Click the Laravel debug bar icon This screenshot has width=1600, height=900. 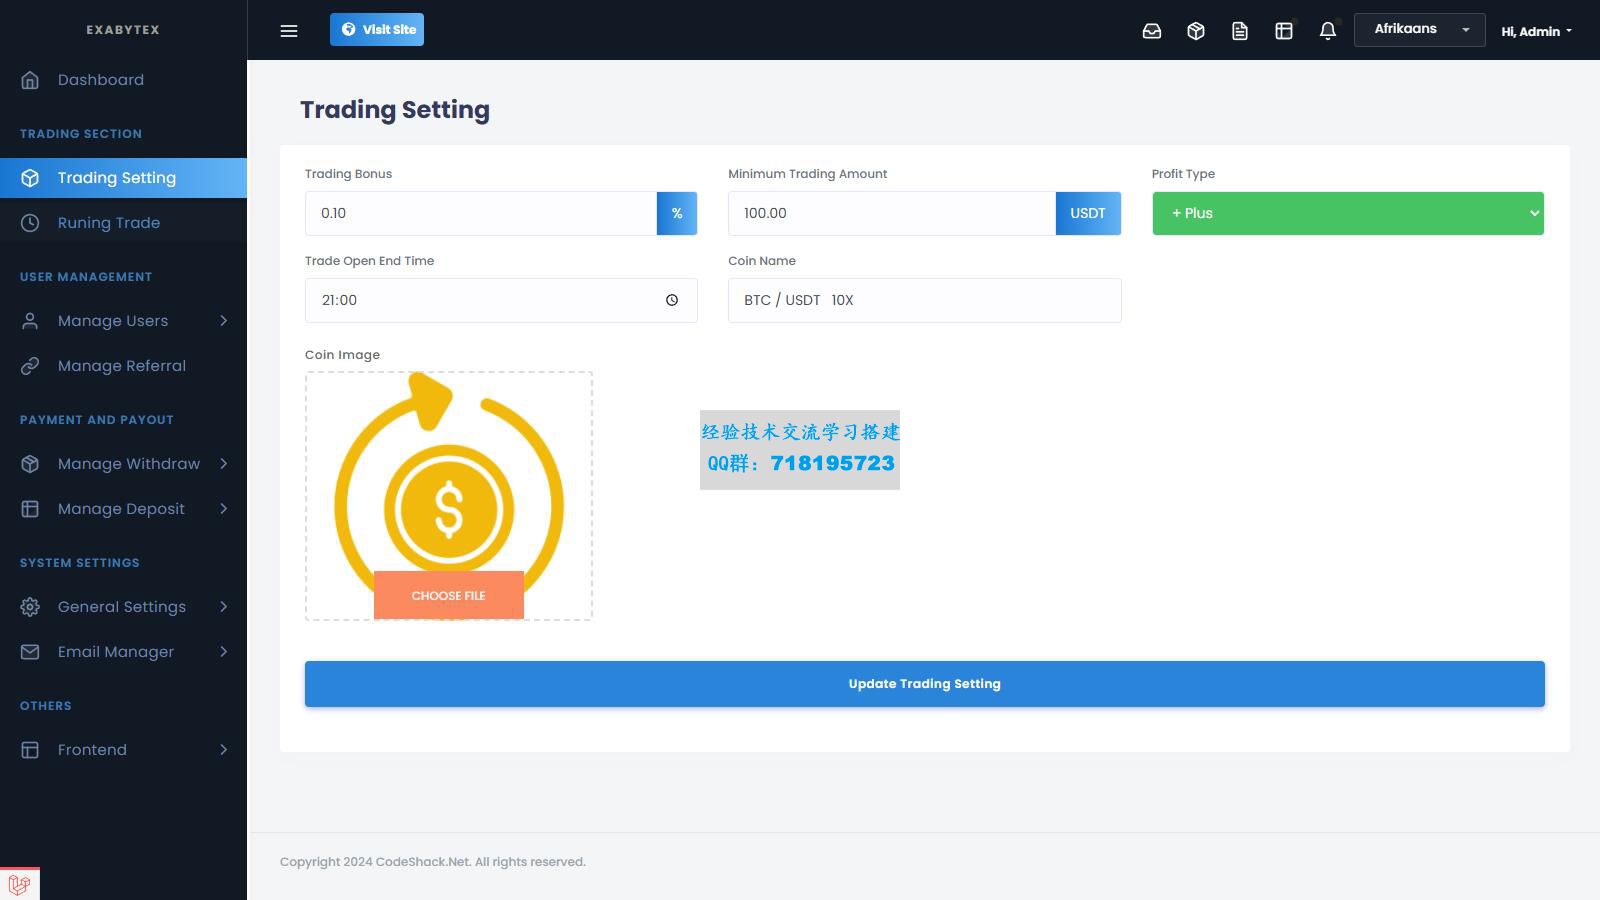click(x=19, y=884)
